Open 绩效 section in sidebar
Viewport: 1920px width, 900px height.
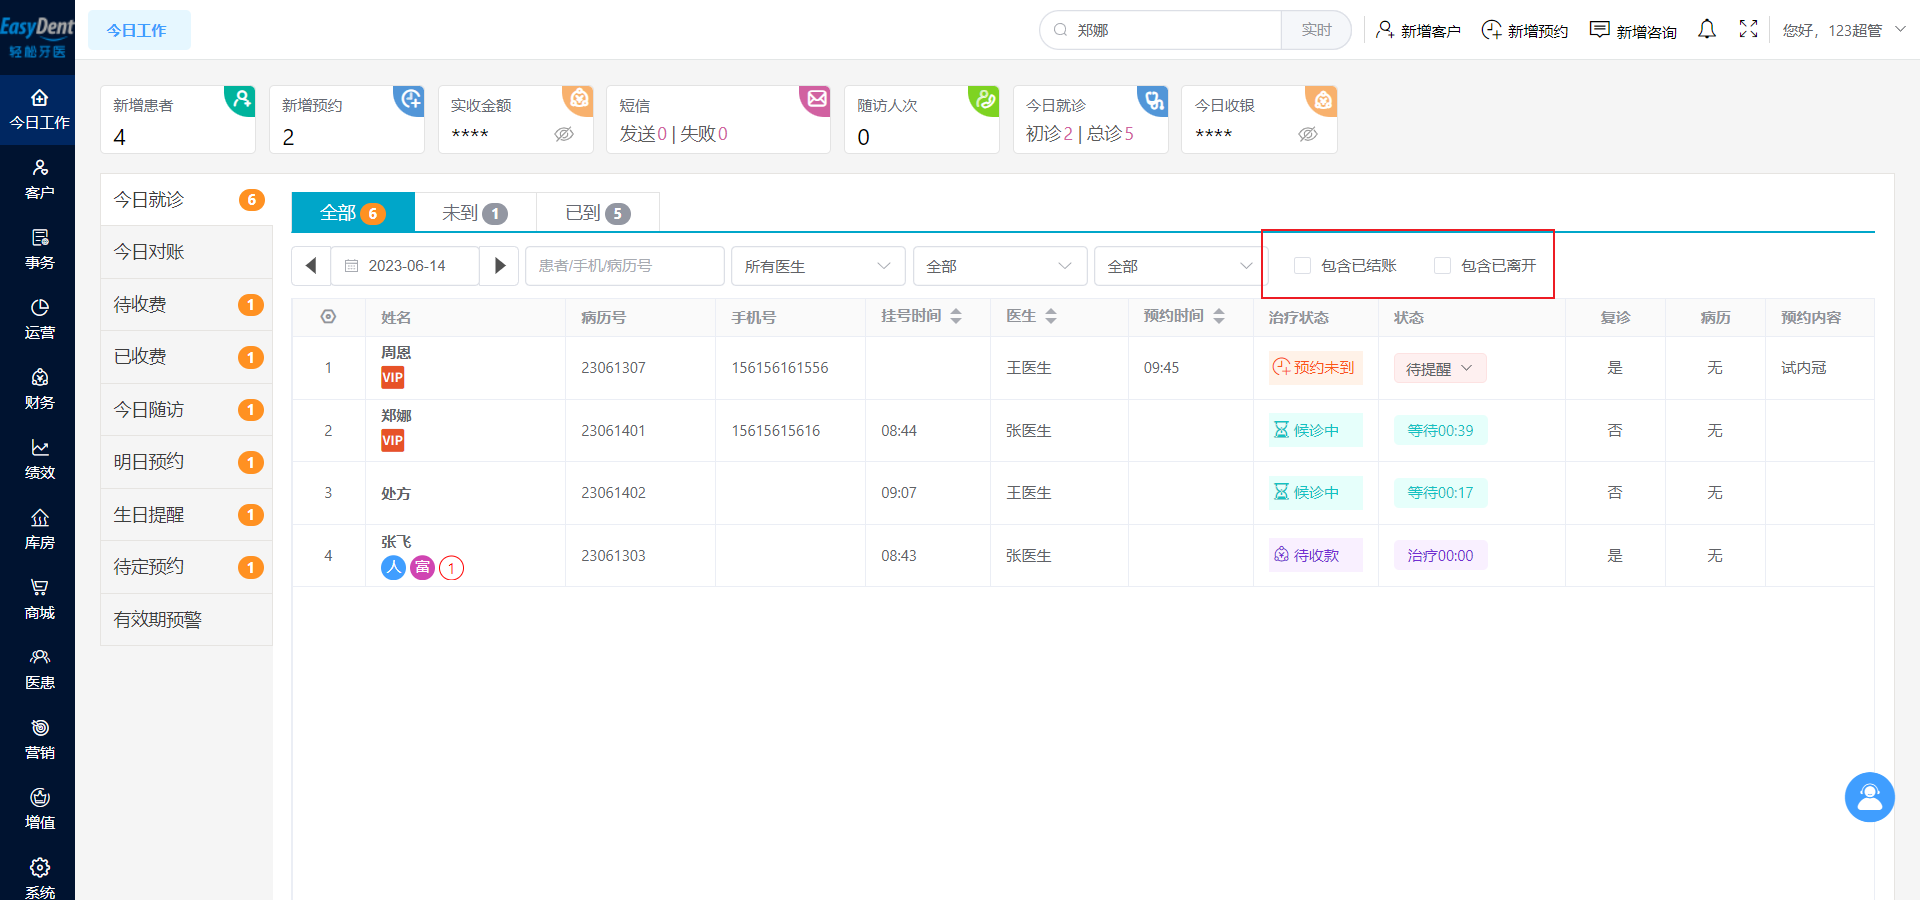coord(39,460)
